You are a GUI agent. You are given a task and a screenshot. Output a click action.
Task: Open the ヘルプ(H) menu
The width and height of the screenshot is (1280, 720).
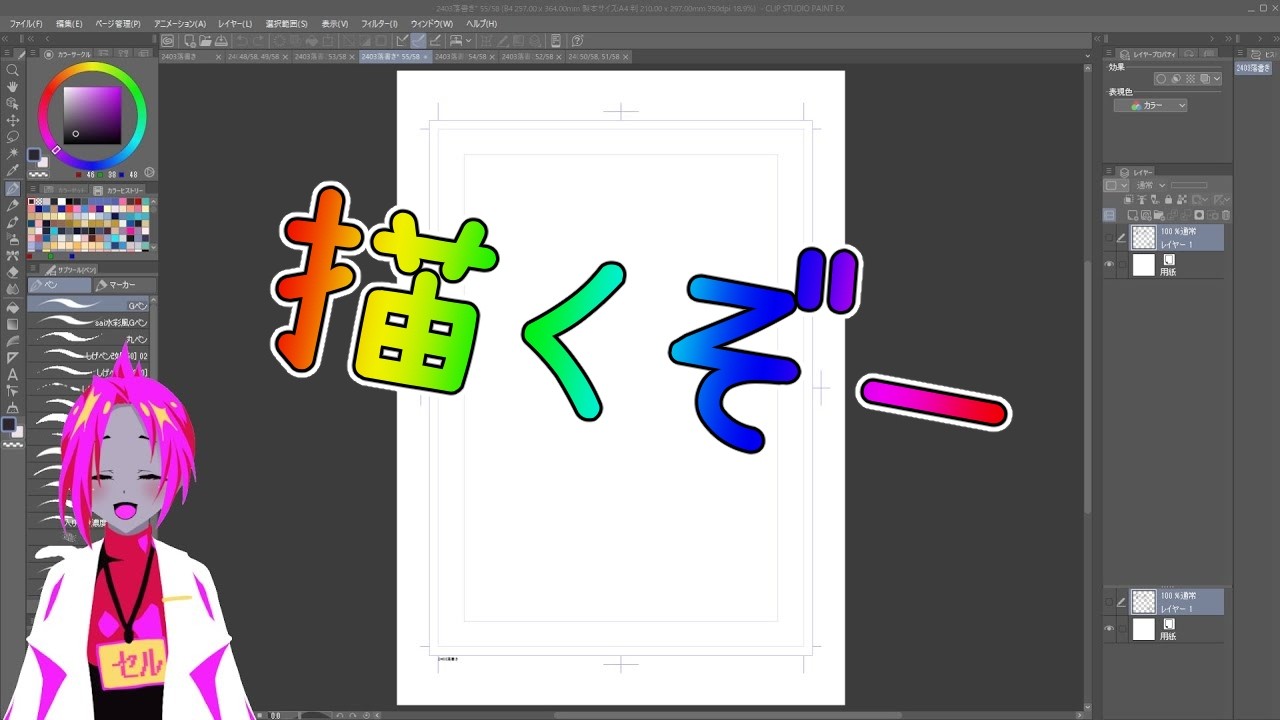point(482,23)
